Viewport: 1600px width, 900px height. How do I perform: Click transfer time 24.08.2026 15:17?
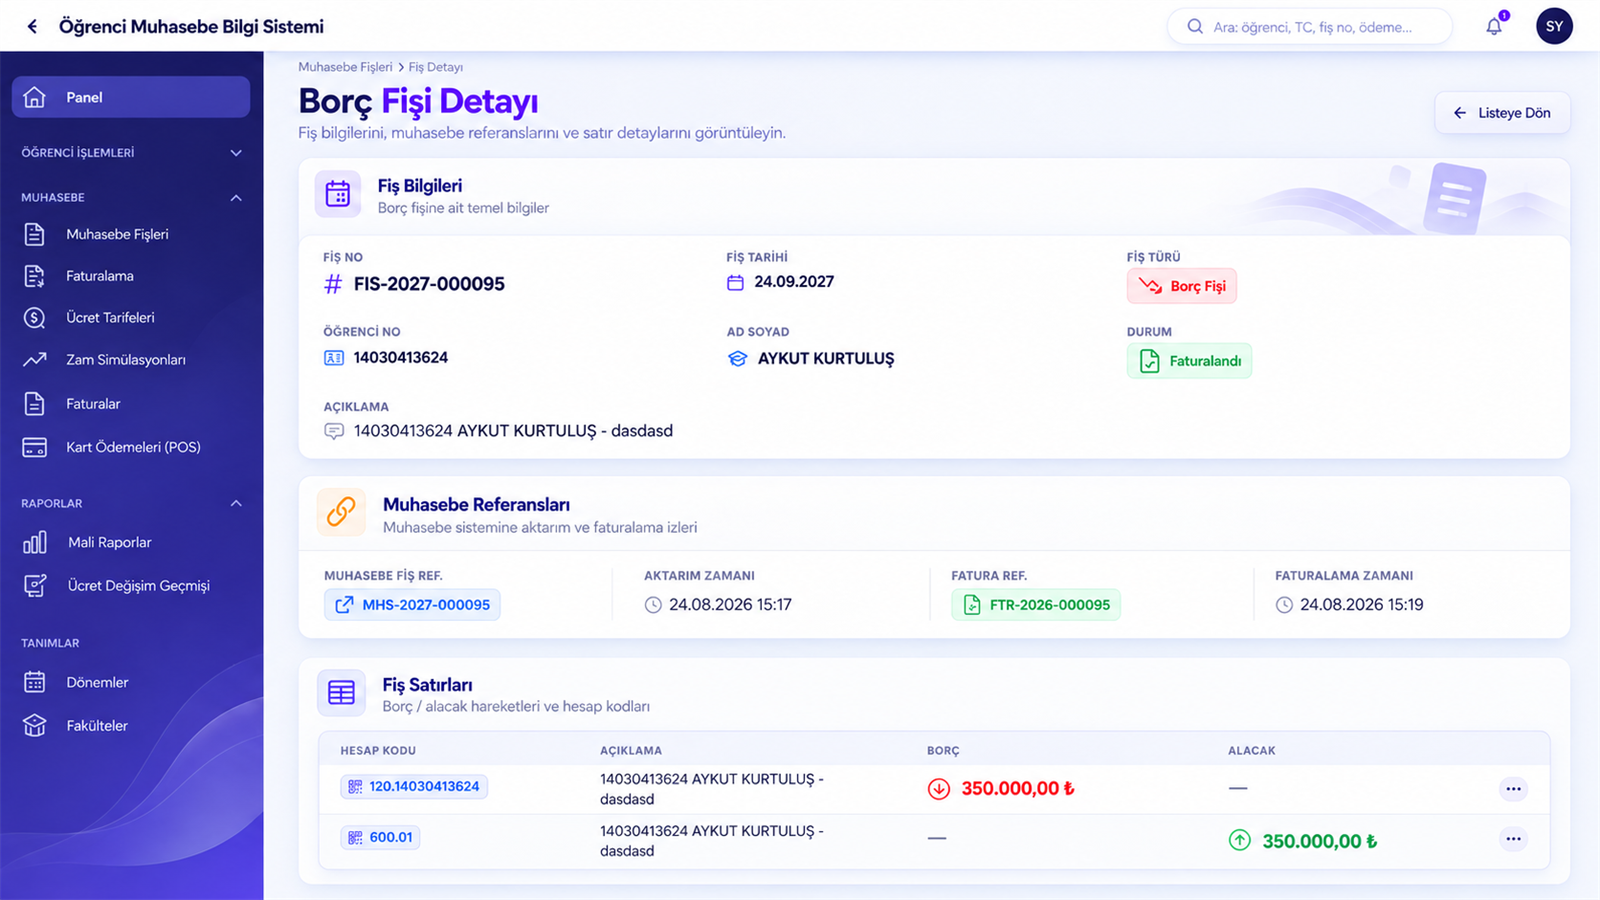pos(730,605)
